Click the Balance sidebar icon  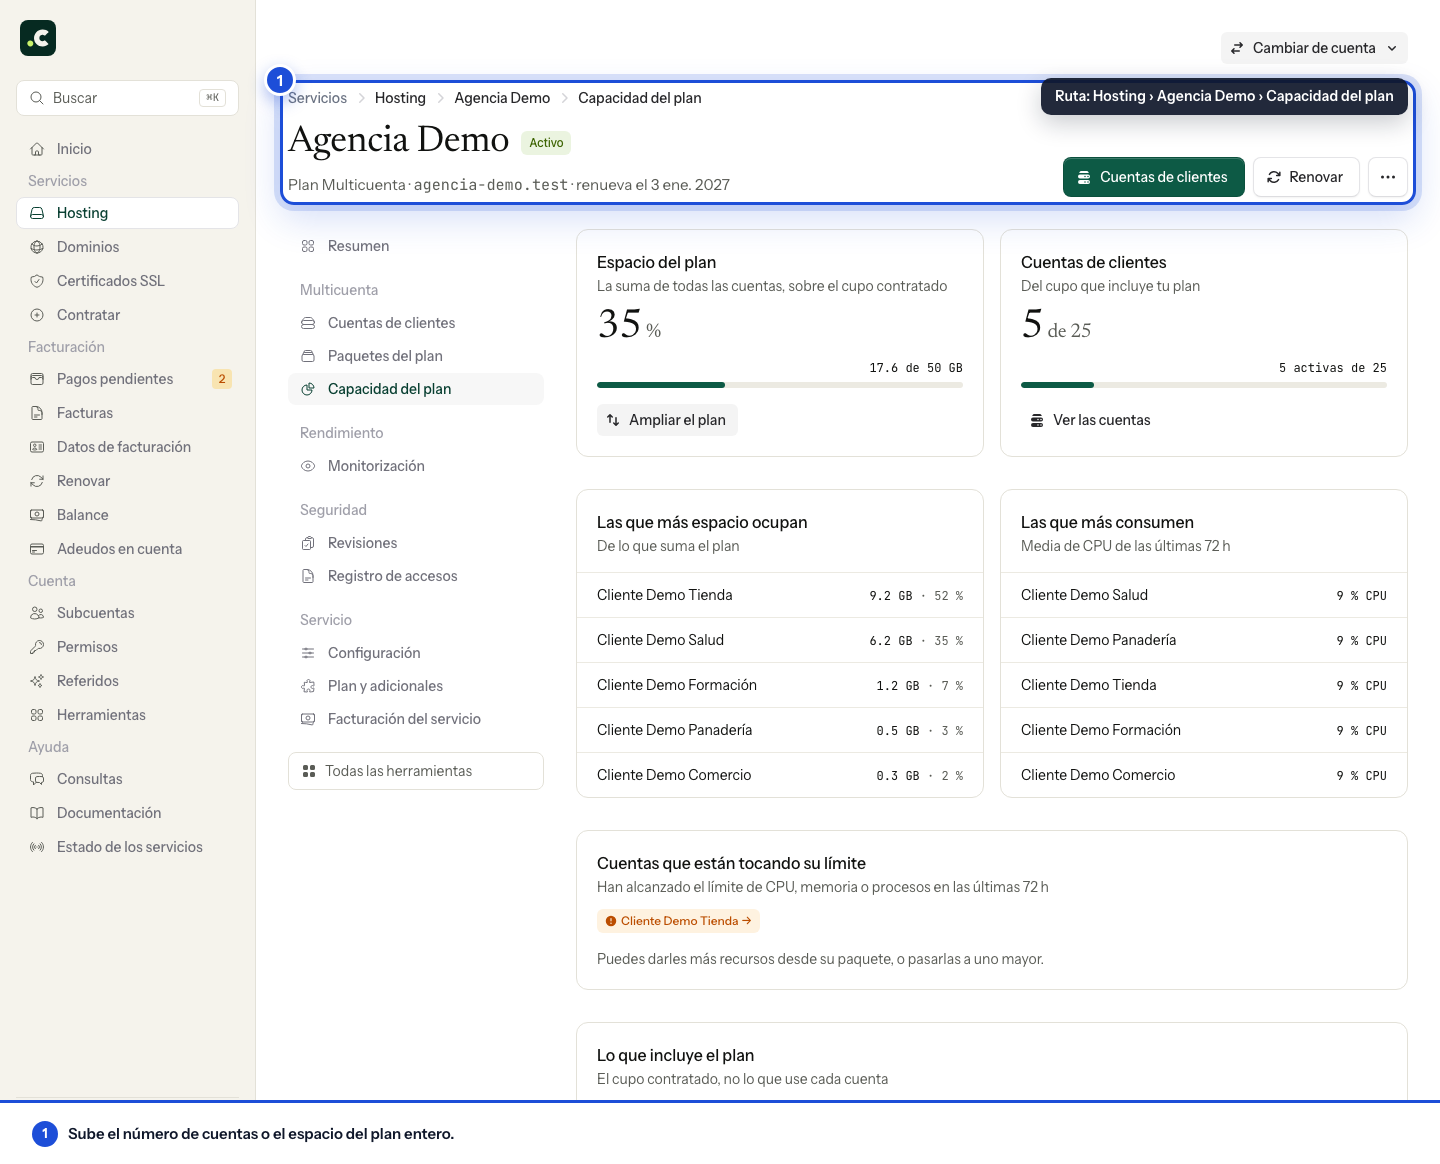37,515
